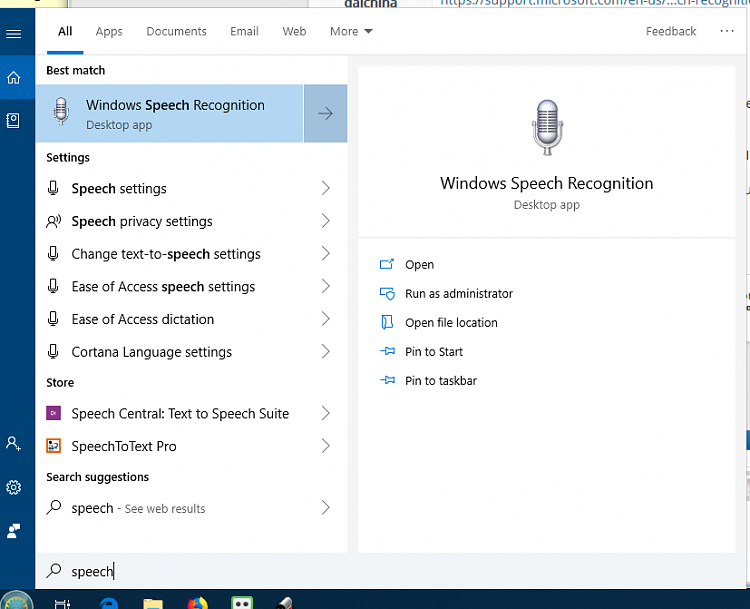Viewport: 750px width, 609px height.
Task: Click the Speech Central store app icon
Action: point(54,413)
